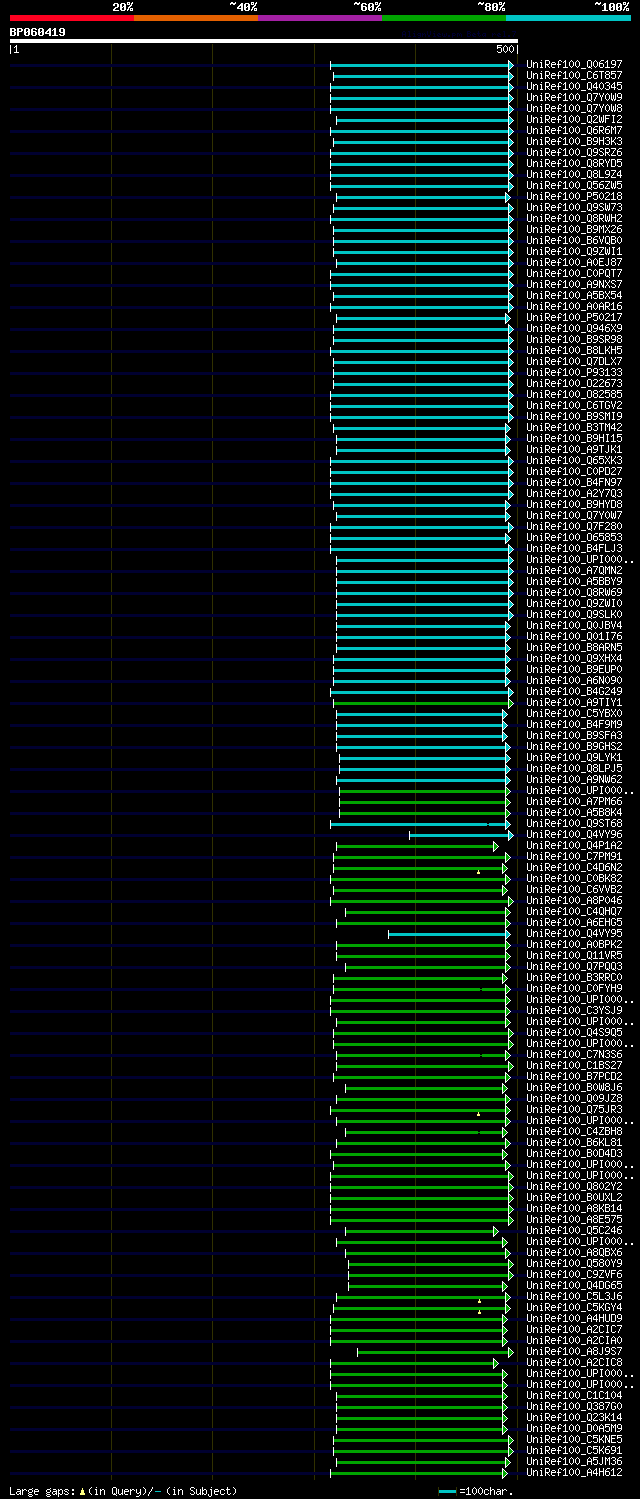Click the green alignment bar of UniRef100_A8J9S7
Image resolution: width=640 pixels, height=1499 pixels.
433,1351
